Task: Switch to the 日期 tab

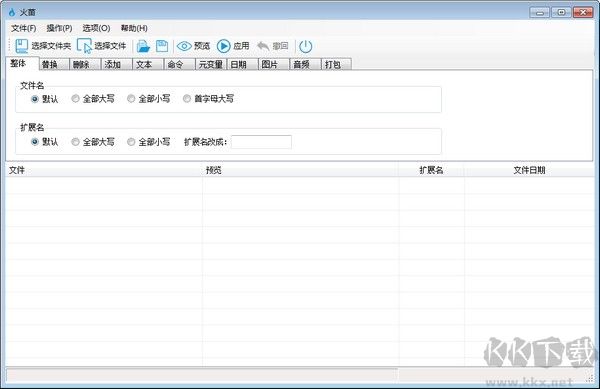Action: [243, 65]
